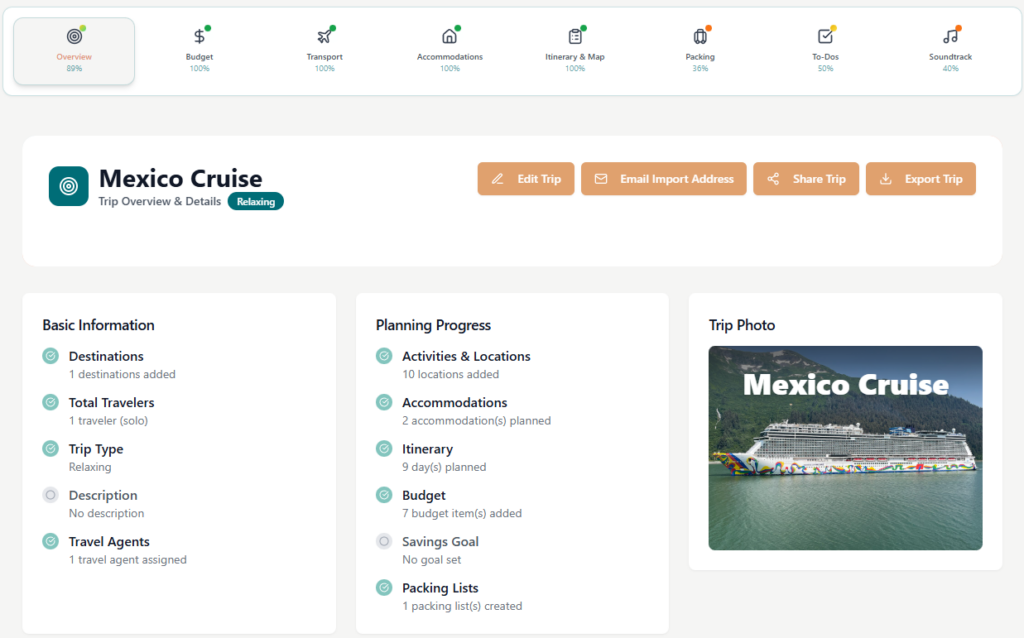Click the Share Trip button
Image resolution: width=1024 pixels, height=638 pixels.
tap(806, 179)
